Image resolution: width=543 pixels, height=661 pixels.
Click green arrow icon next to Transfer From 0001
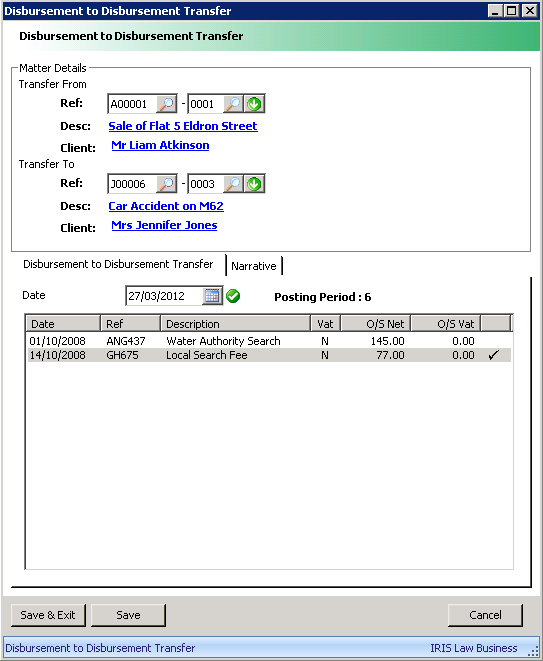pyautogui.click(x=254, y=104)
